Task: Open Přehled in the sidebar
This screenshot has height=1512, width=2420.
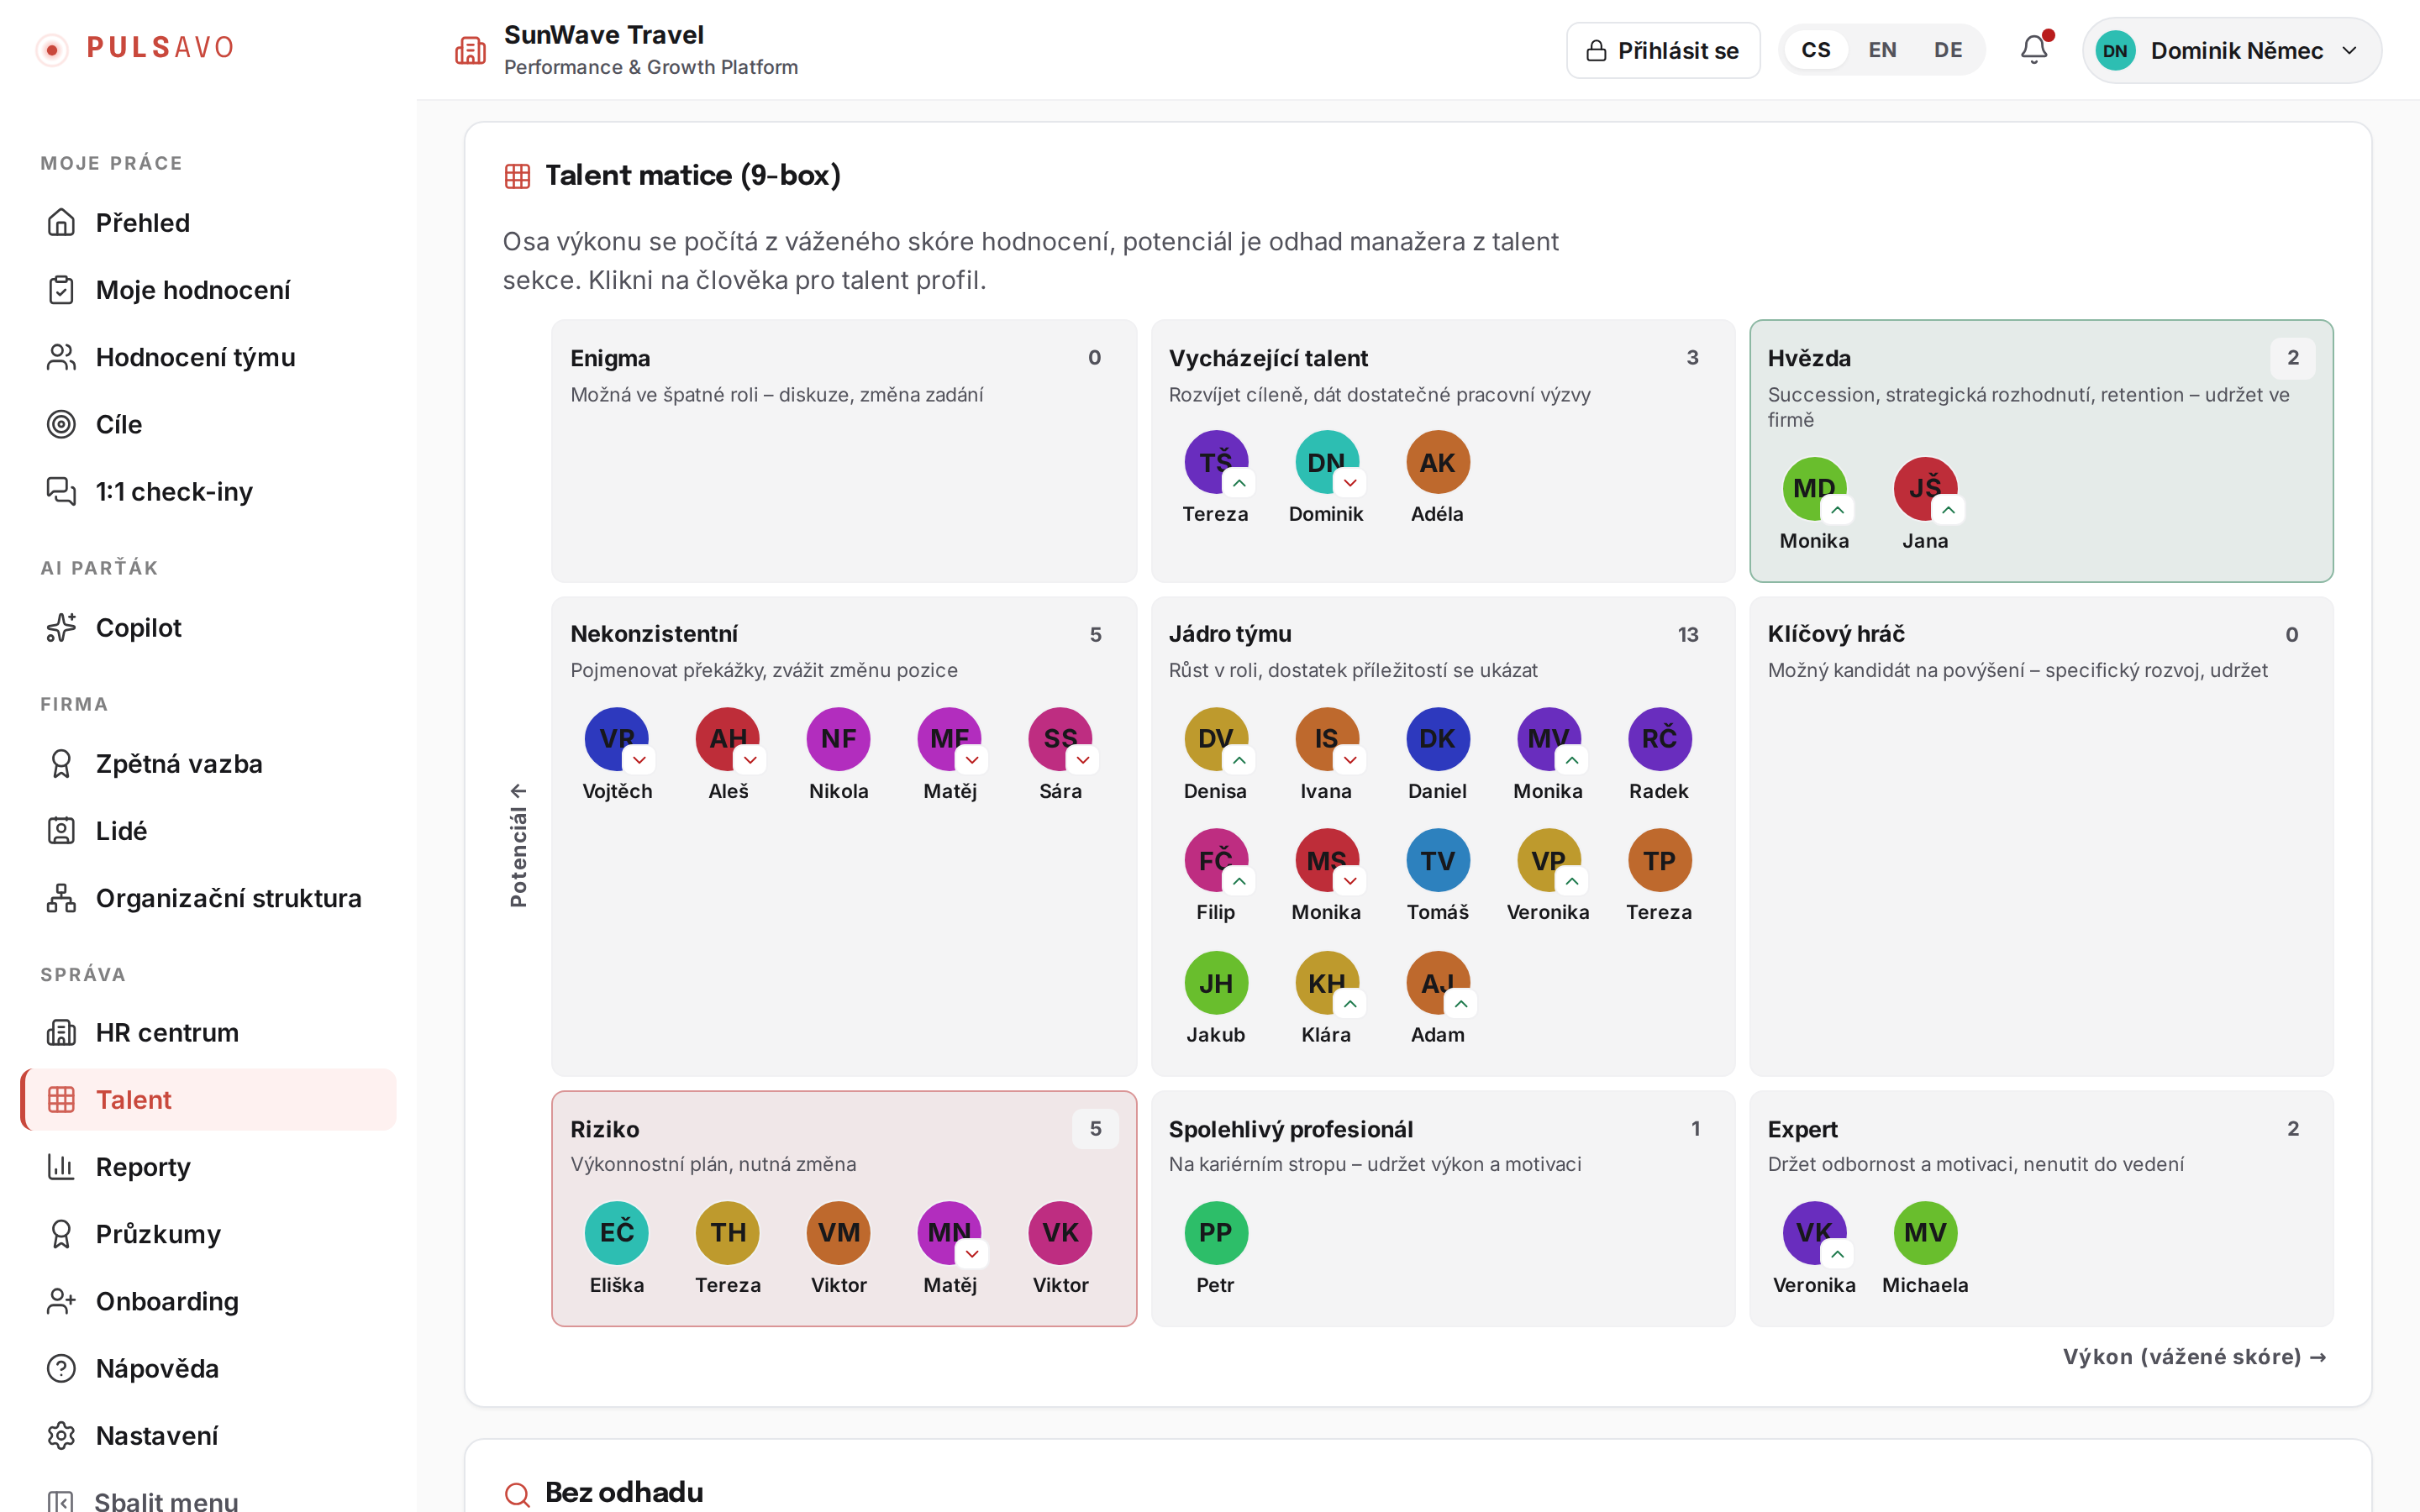Action: pyautogui.click(x=208, y=222)
